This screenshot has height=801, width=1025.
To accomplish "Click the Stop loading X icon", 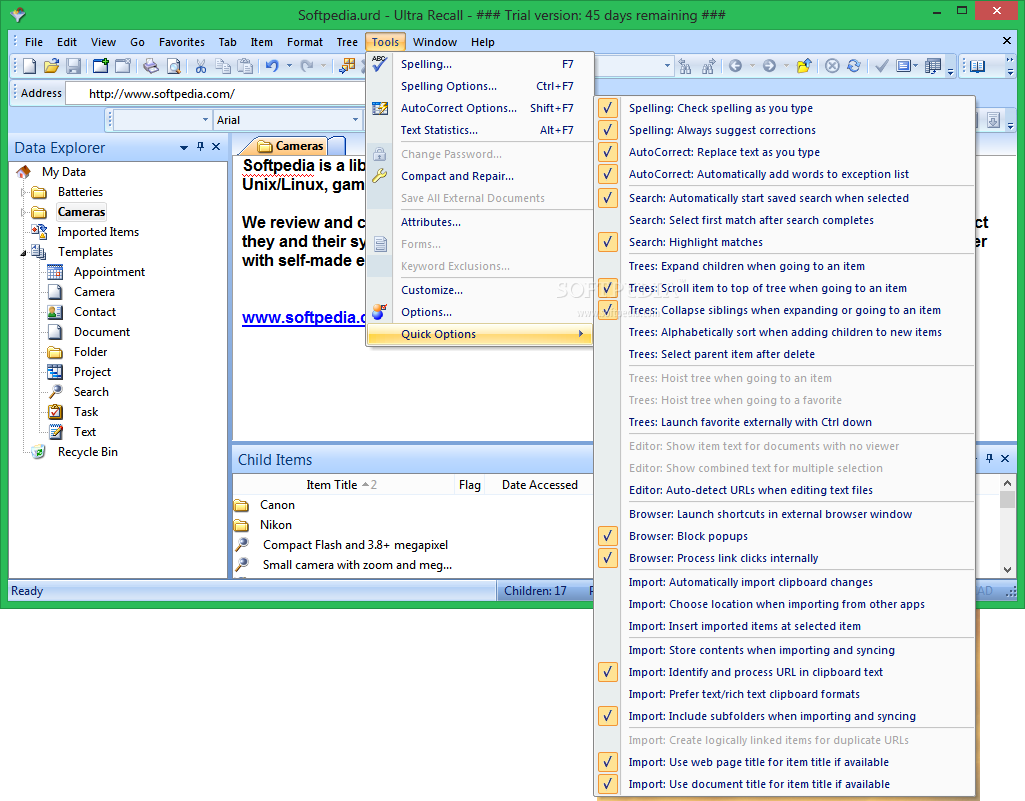I will [832, 65].
